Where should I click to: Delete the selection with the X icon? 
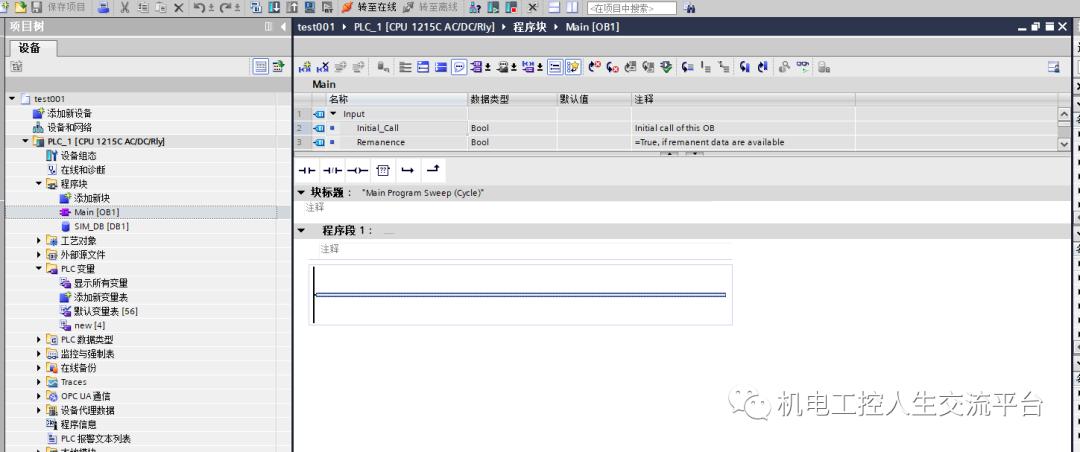pos(178,8)
